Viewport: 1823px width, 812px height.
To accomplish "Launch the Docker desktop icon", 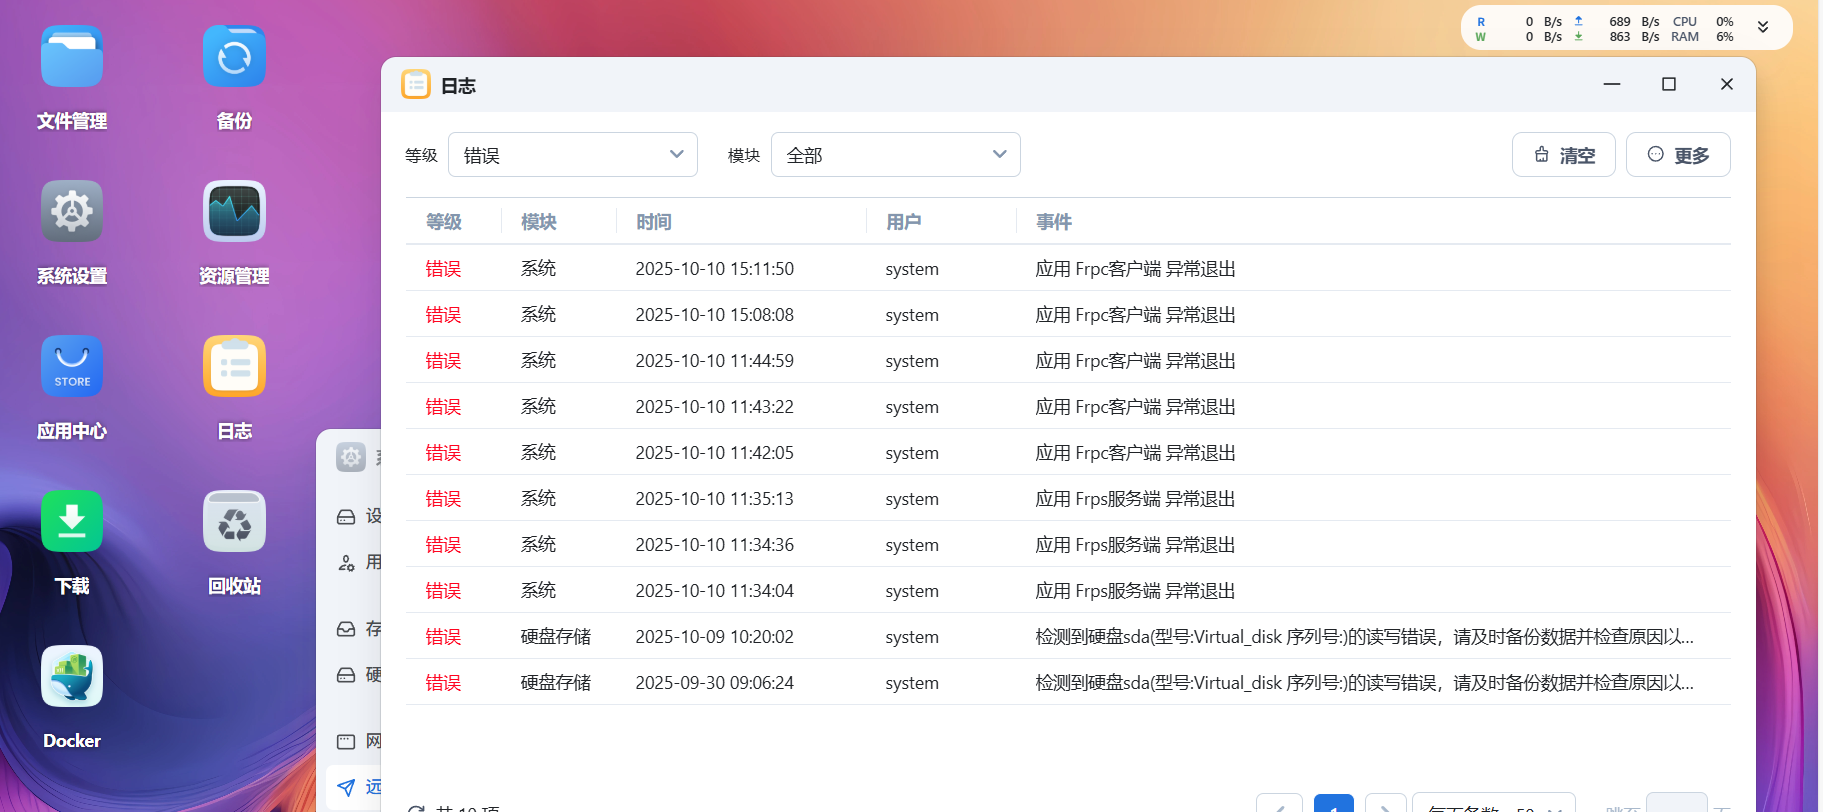I will [x=72, y=677].
